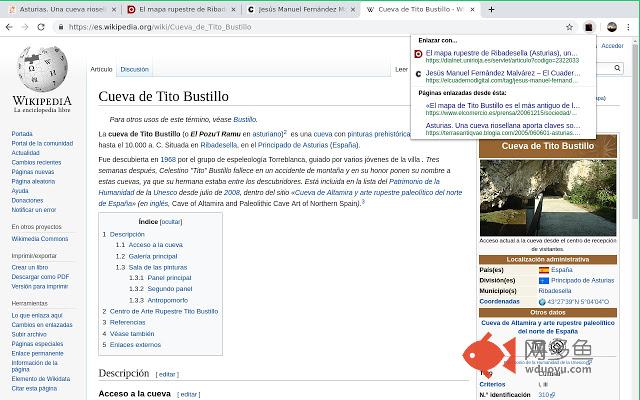Open 'El mapa rupestre de Ribadesella' popup link
The height and width of the screenshot is (400, 640).
(x=501, y=53)
